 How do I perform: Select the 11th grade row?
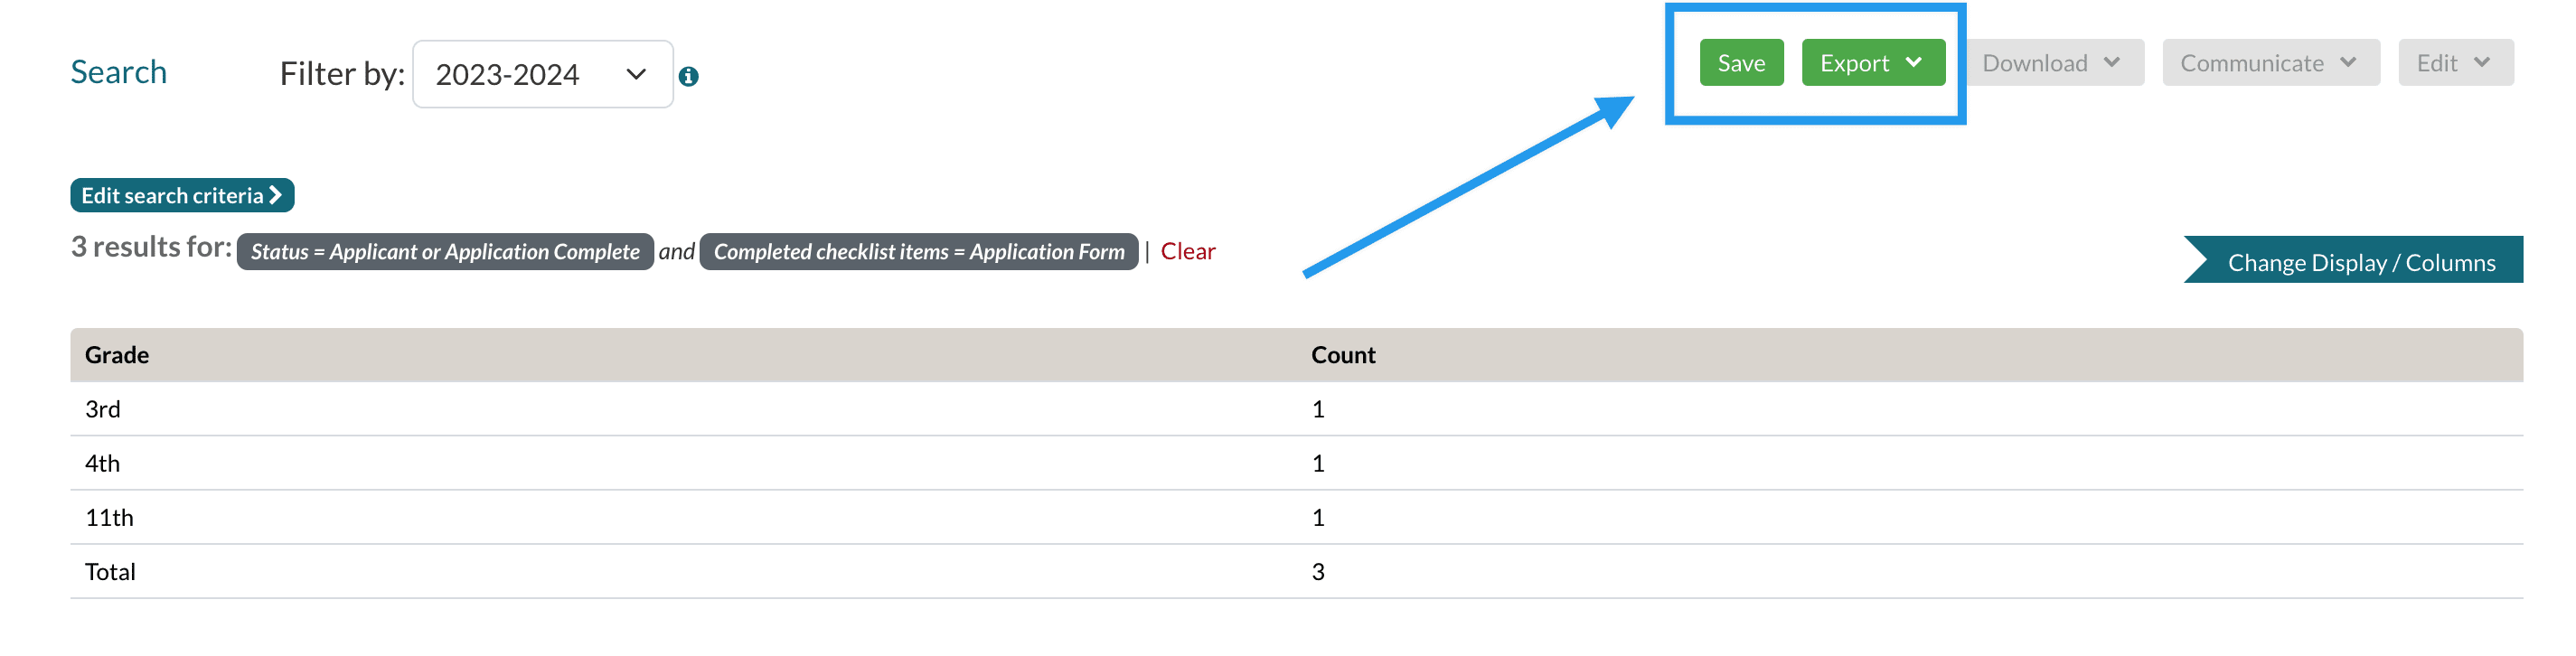[x=109, y=517]
